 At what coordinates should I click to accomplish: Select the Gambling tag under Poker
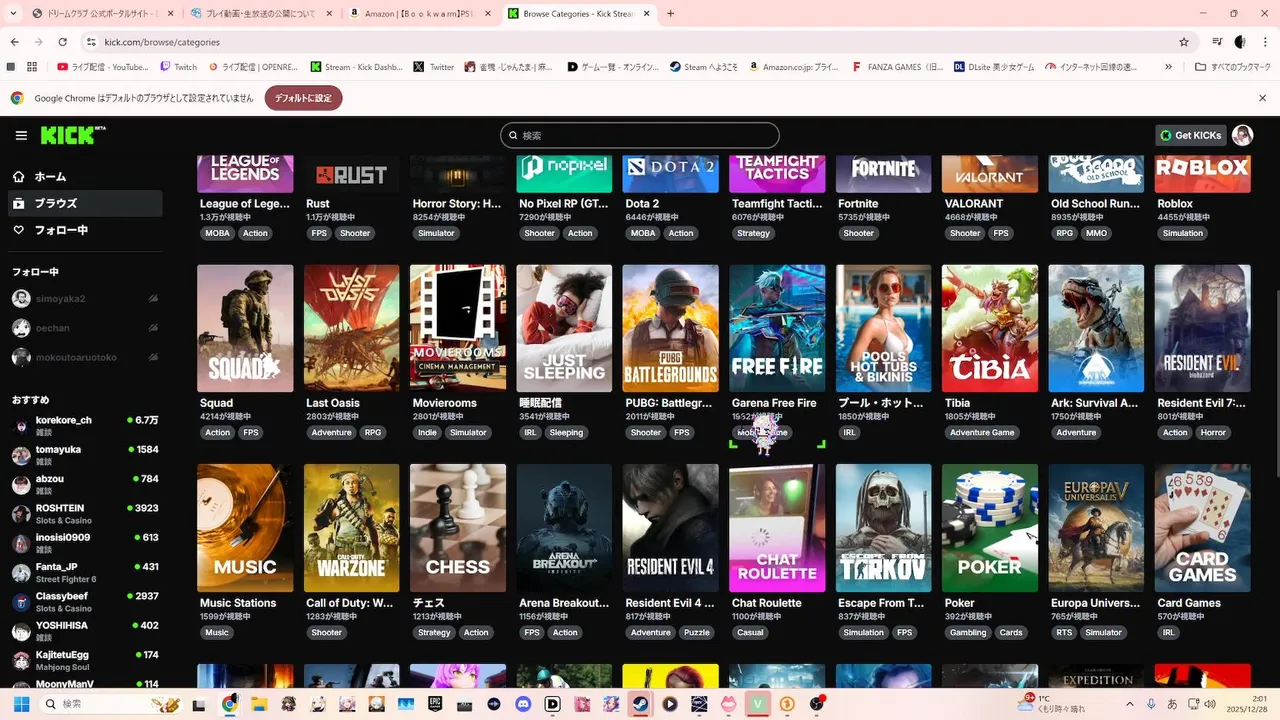(x=968, y=633)
